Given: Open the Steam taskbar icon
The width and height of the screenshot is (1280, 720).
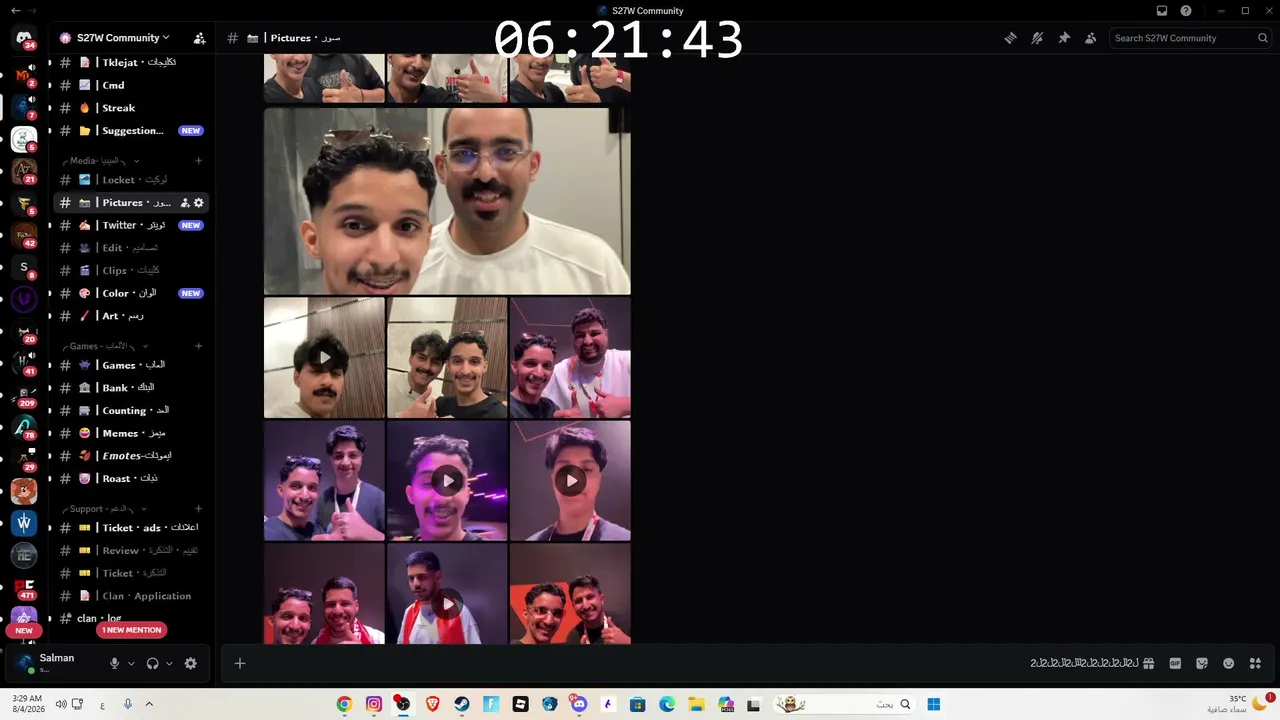Looking at the screenshot, I should pos(462,704).
